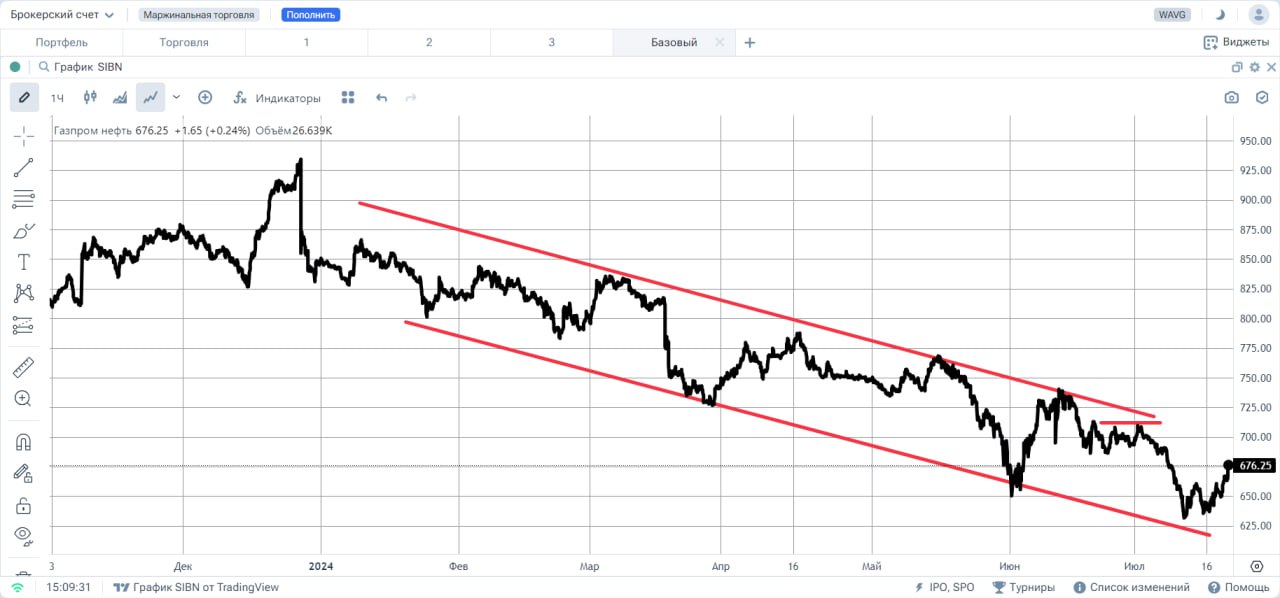
Task: Hide all drawings with the eye icon
Action: [x=23, y=534]
